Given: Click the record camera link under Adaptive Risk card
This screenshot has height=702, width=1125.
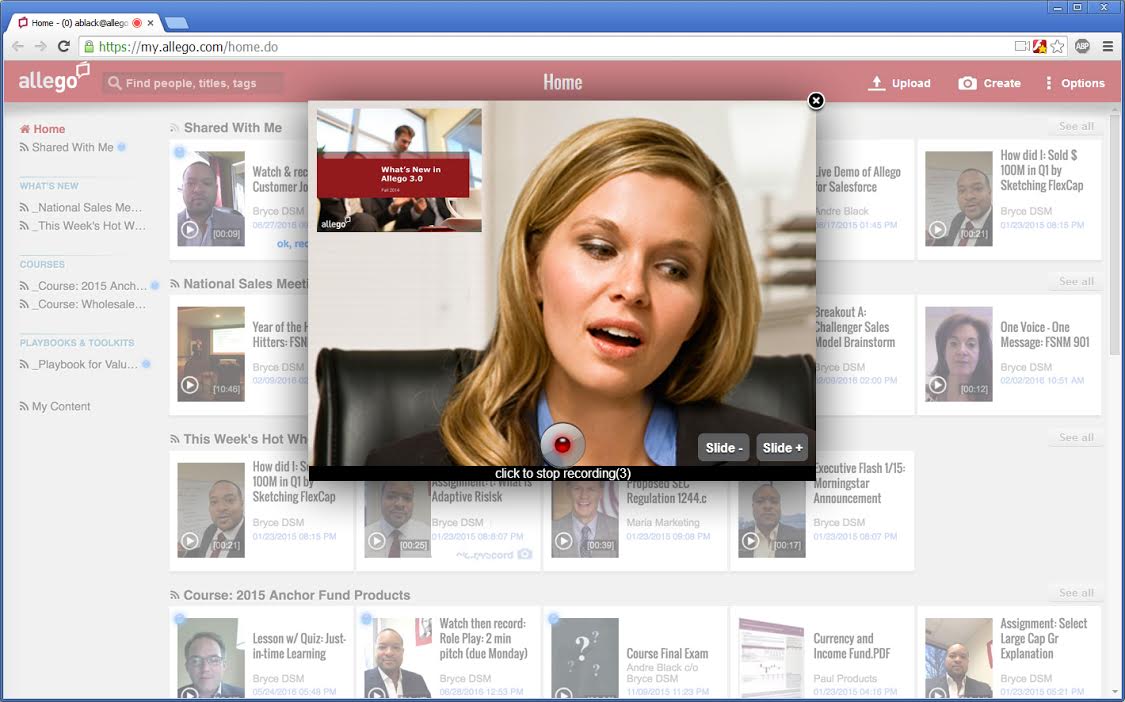Looking at the screenshot, I should tap(494, 555).
